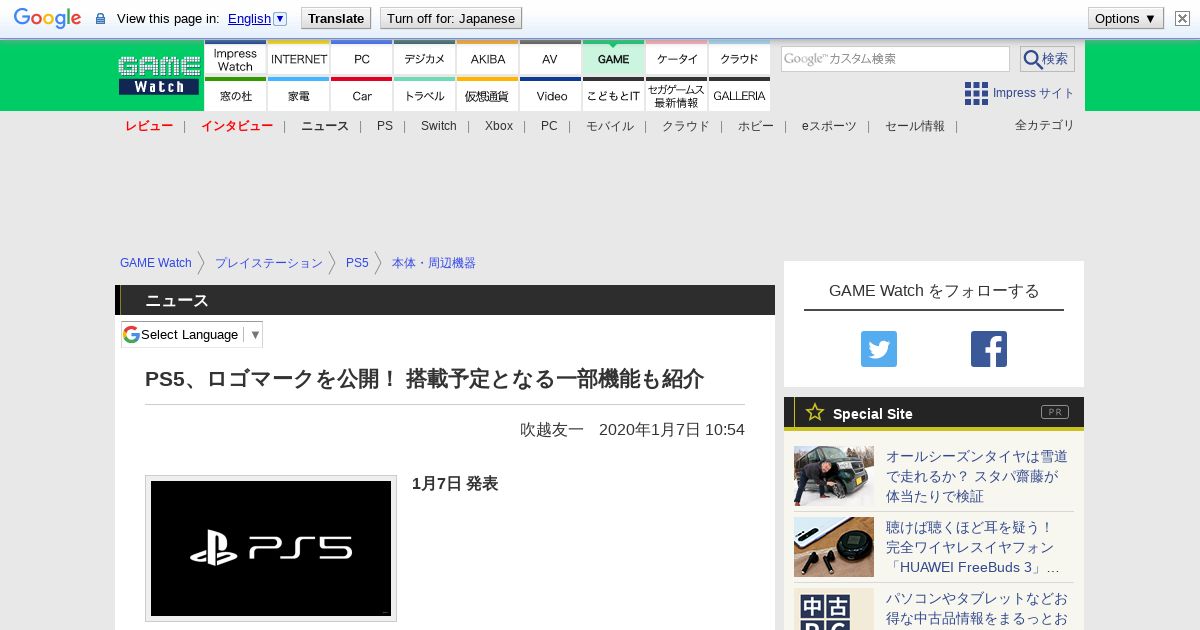Click the Translate button
The height and width of the screenshot is (630, 1200).
pos(336,18)
